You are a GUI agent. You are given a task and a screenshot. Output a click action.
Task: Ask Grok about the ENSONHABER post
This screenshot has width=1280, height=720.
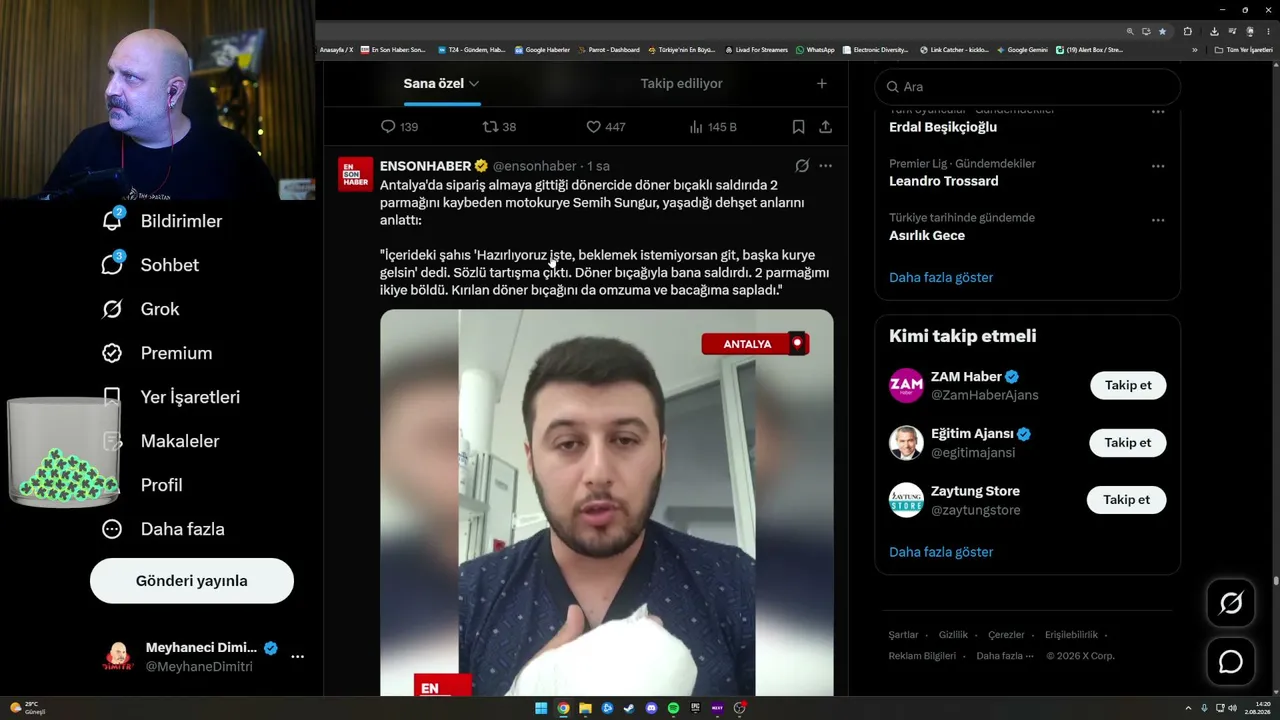[x=802, y=166]
